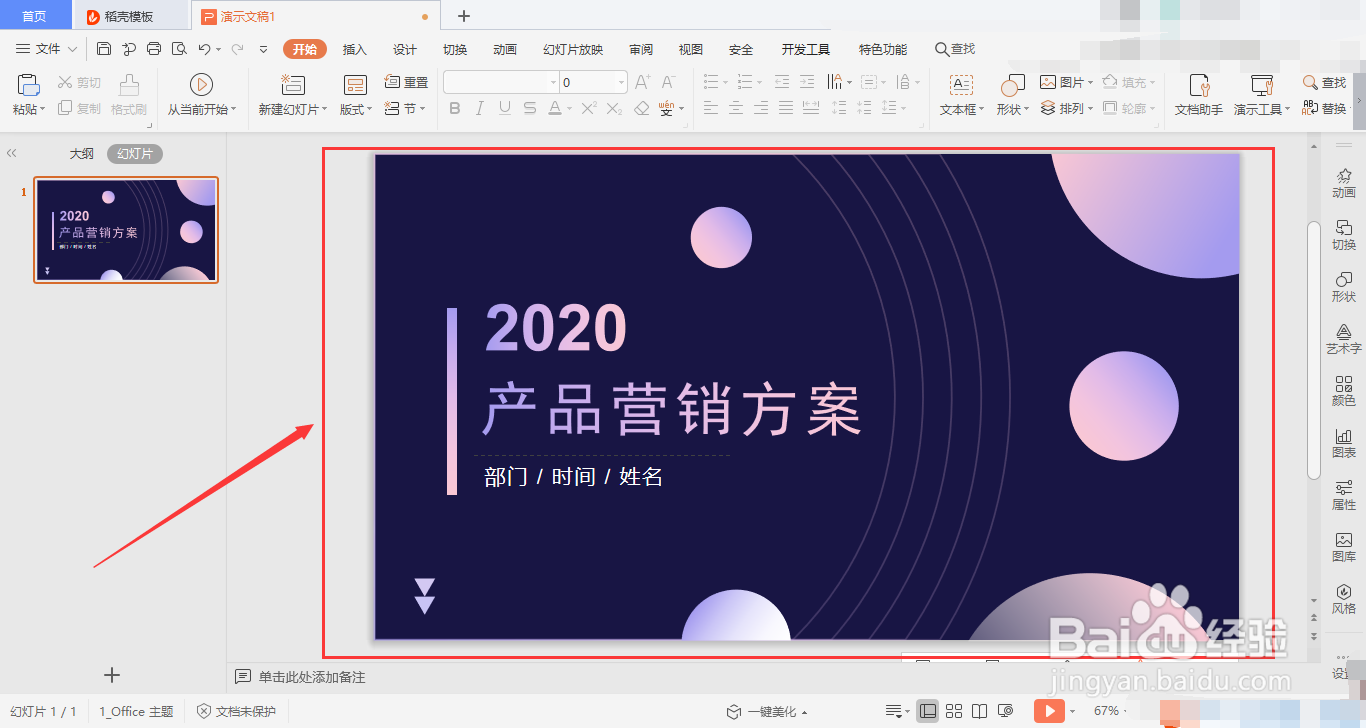Open the 文本框 text box tool

click(958, 97)
